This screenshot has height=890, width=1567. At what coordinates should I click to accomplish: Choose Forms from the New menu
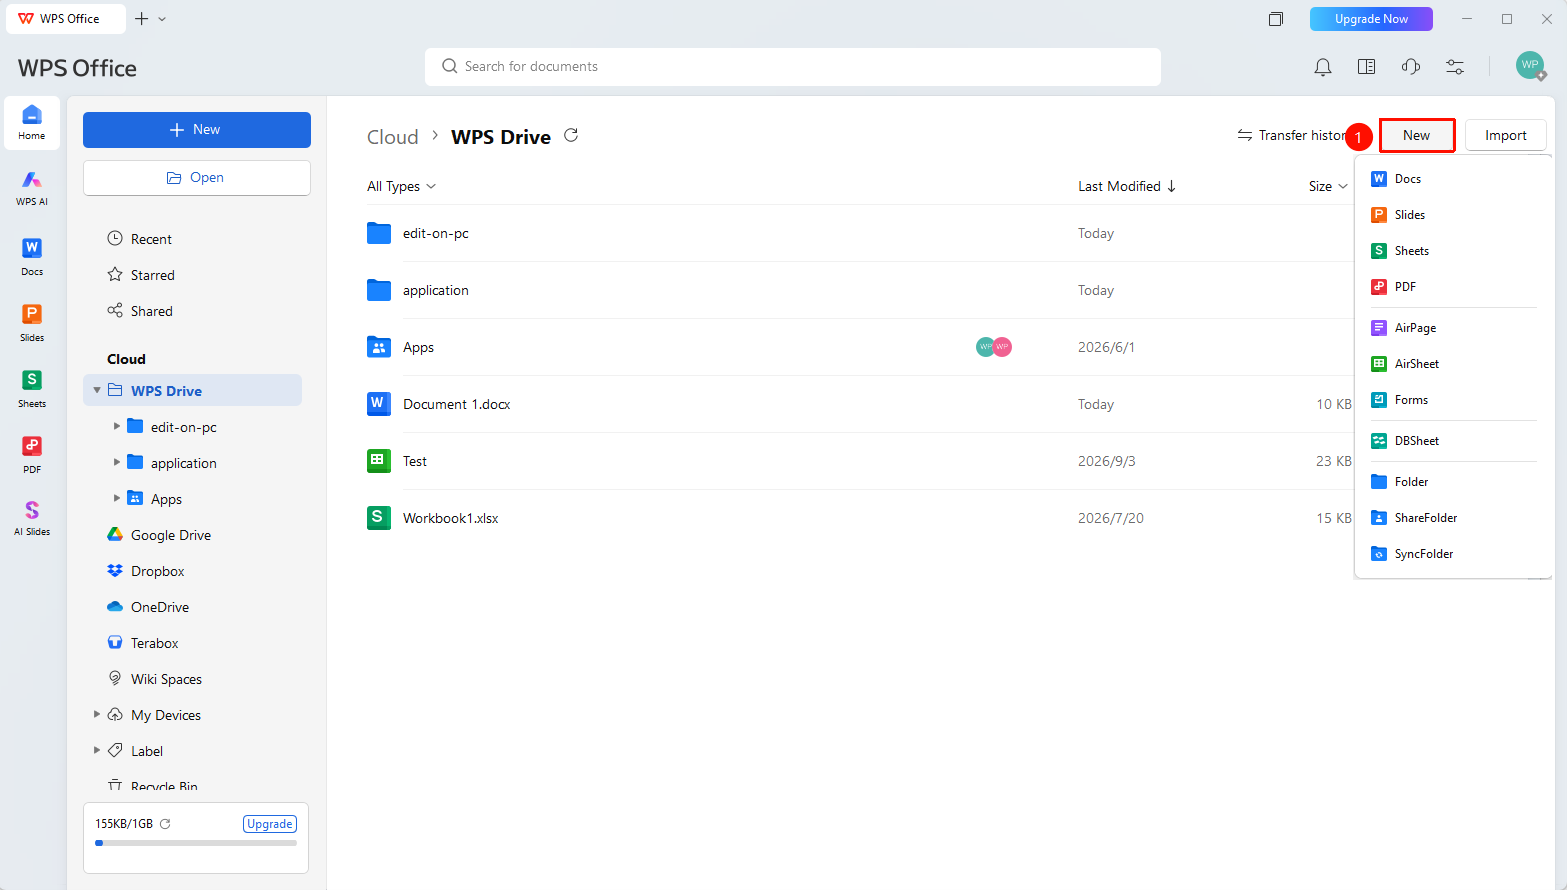pos(1453,400)
